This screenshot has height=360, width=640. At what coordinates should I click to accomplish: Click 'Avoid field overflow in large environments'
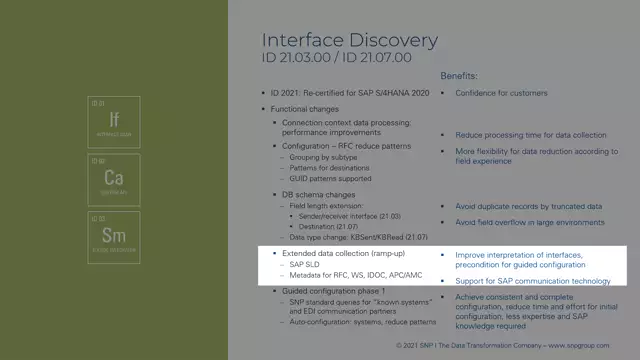pyautogui.click(x=530, y=222)
